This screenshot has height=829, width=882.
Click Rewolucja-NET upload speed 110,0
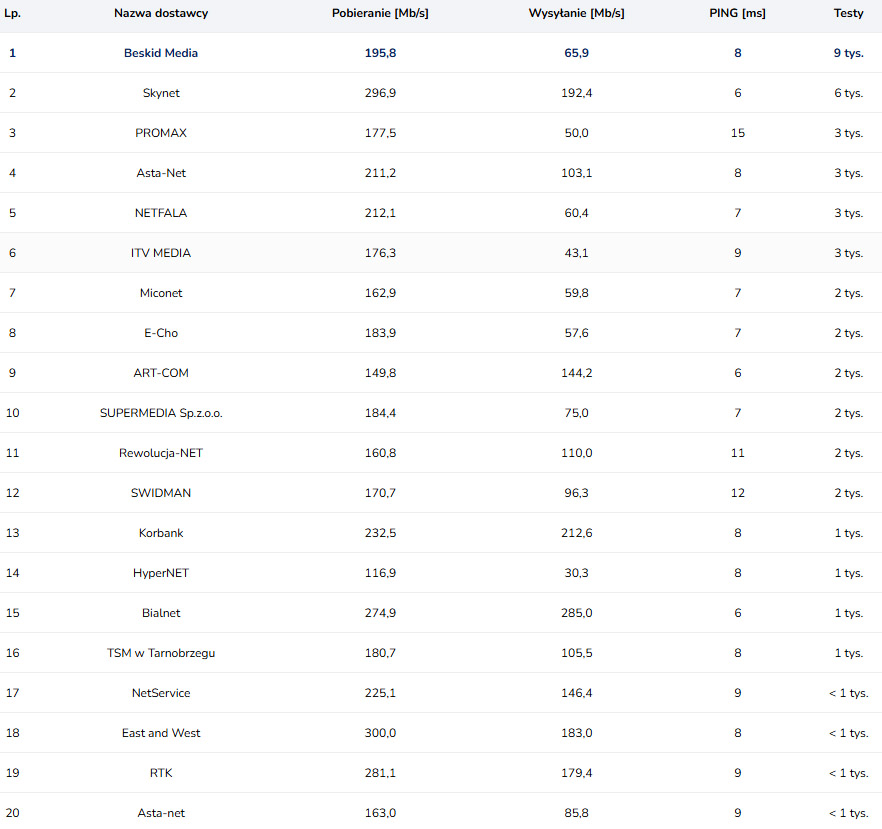577,453
